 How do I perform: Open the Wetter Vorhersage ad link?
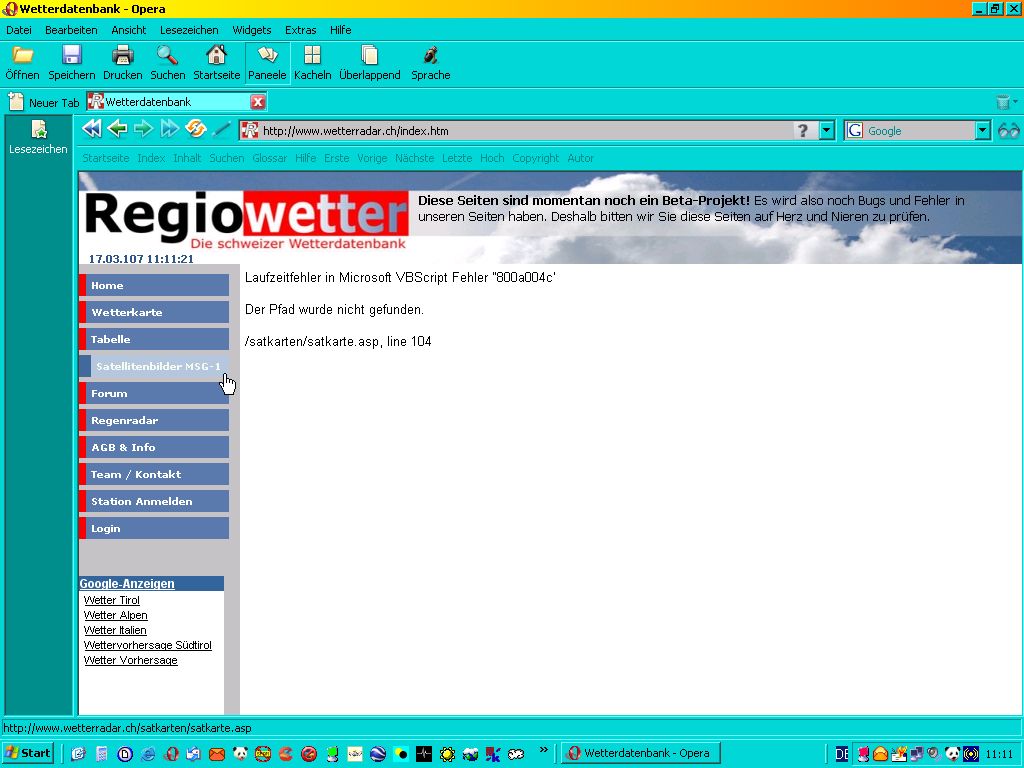(131, 660)
